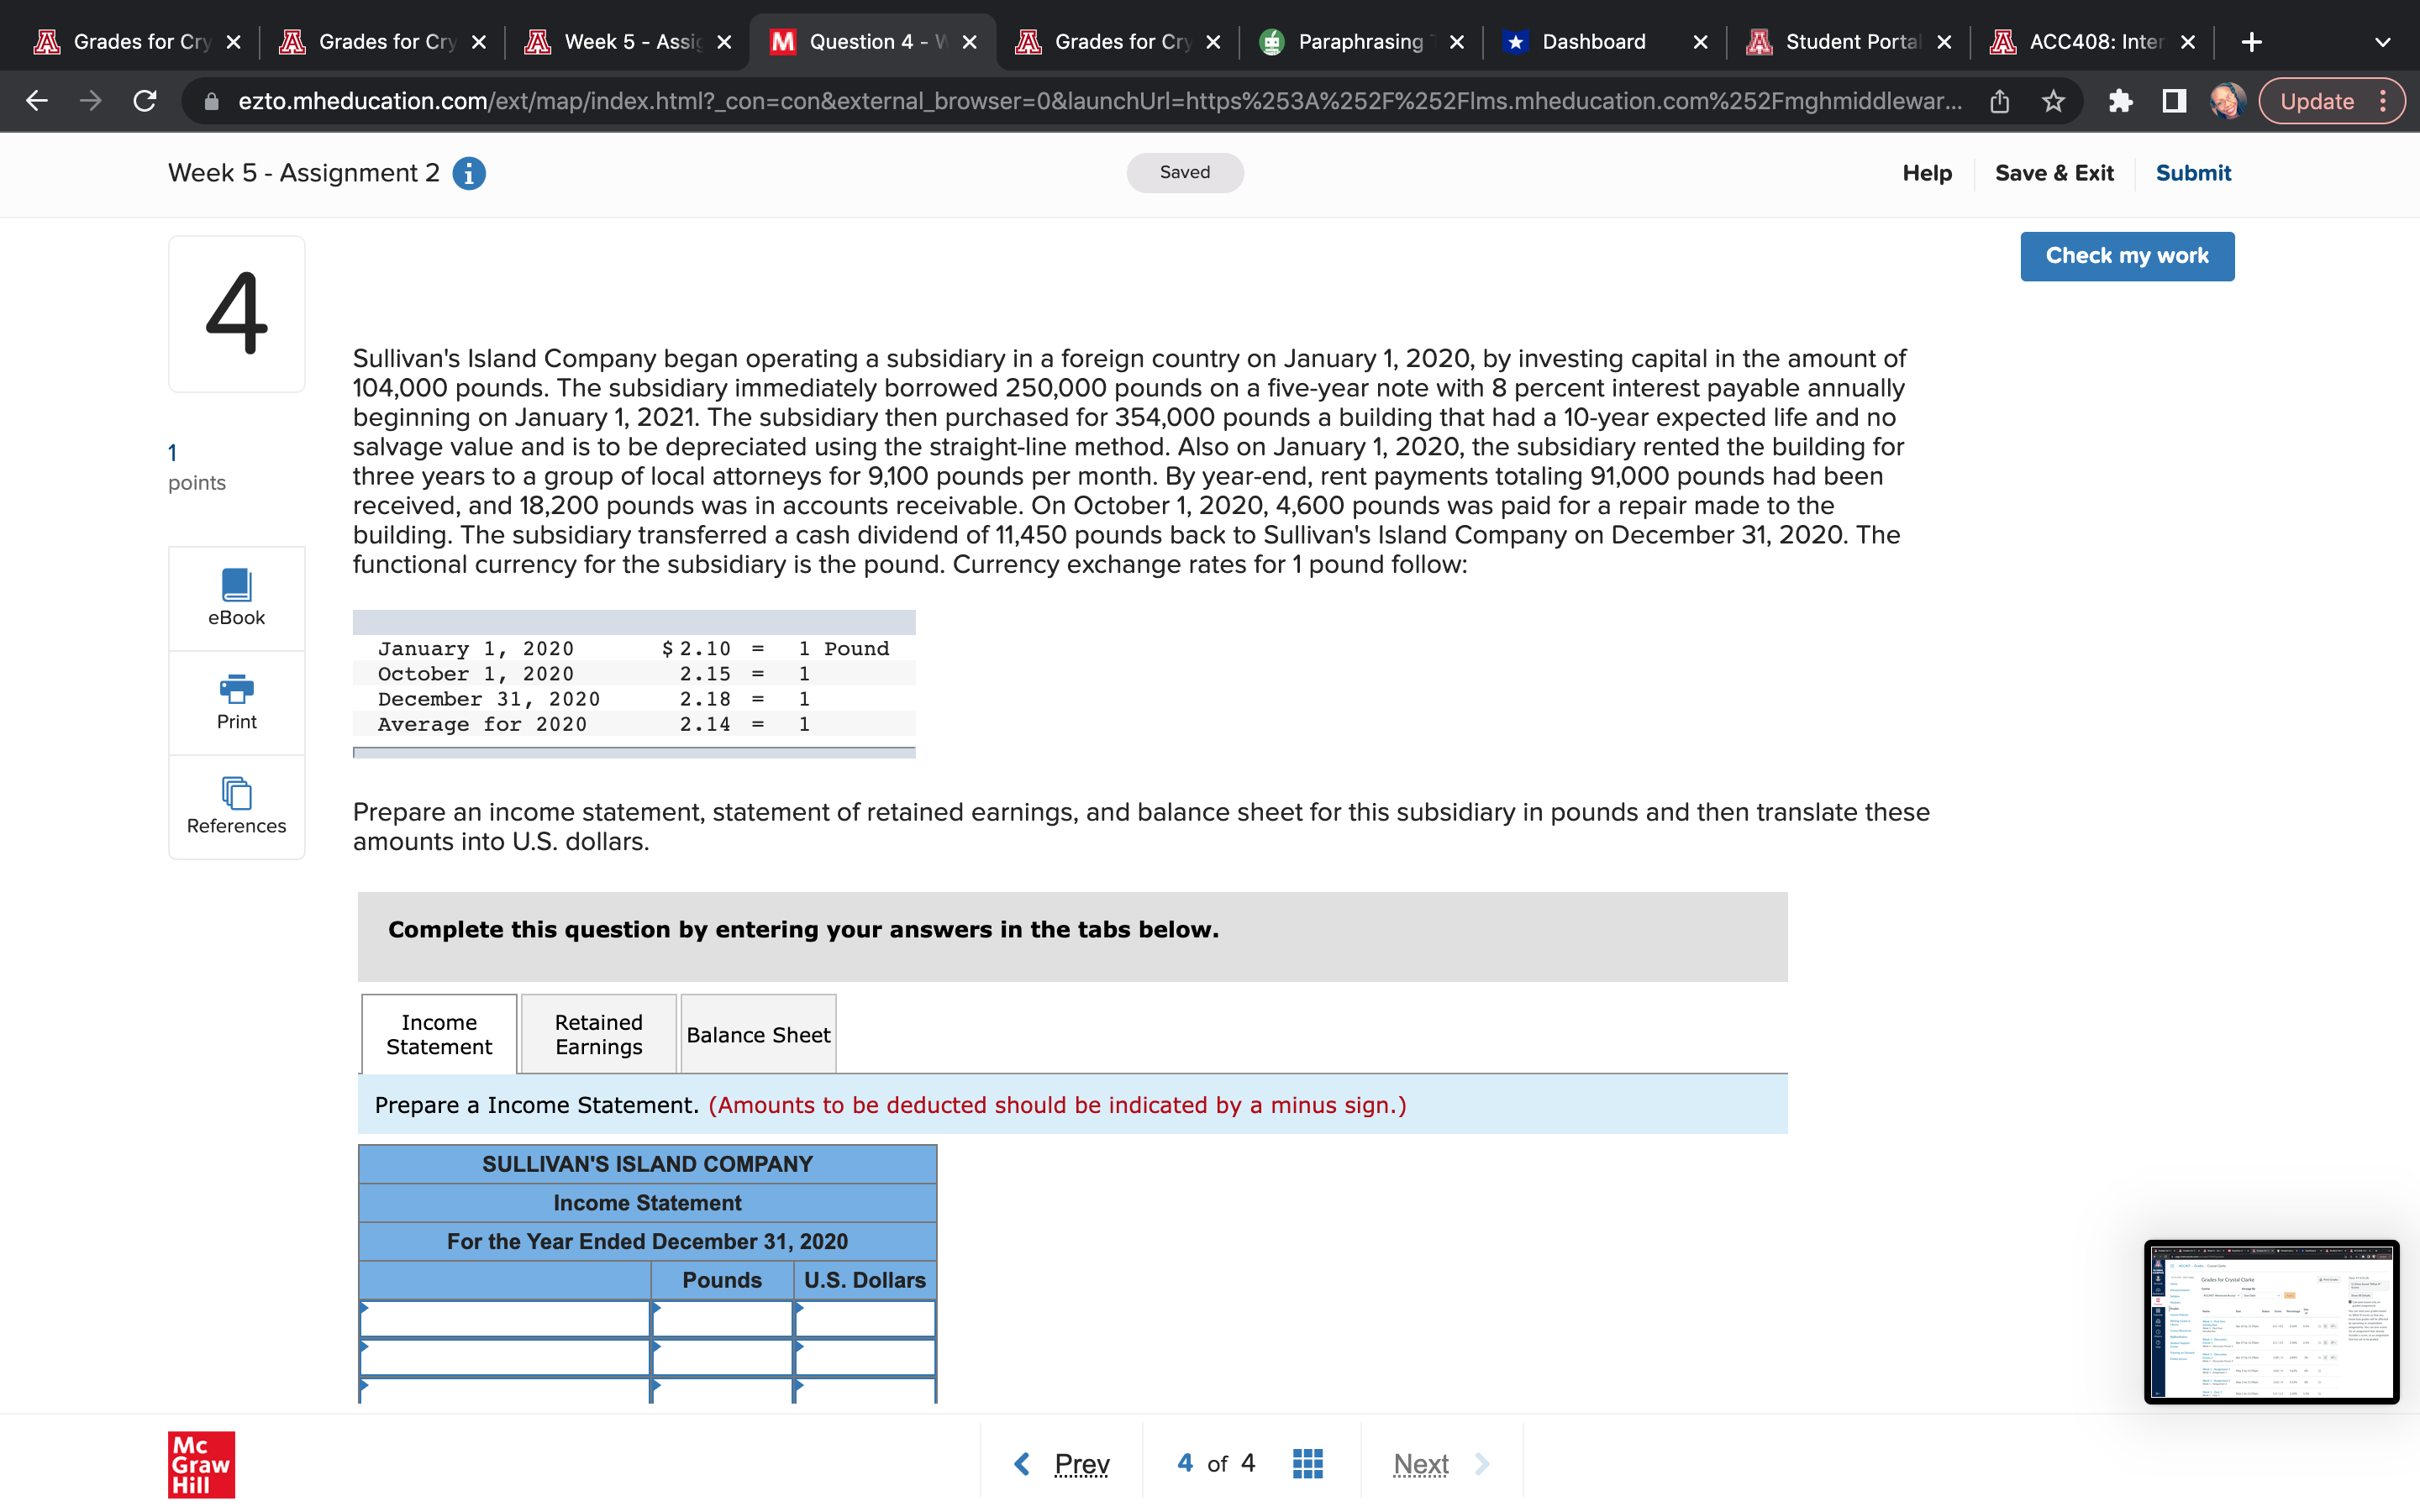2420x1512 pixels.
Task: Open the eBook resource
Action: [236, 598]
